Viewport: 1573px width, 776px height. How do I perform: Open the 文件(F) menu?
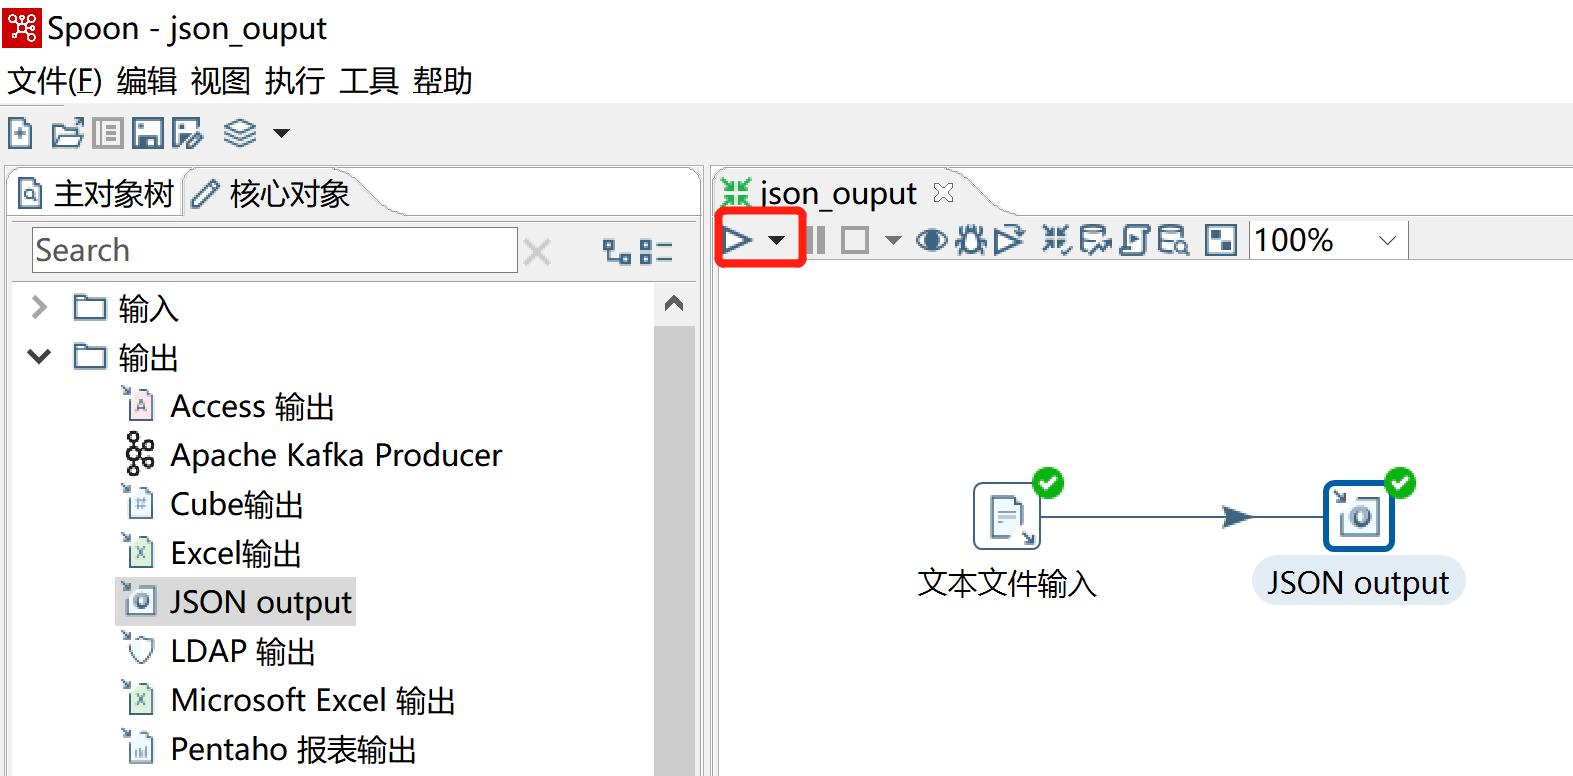pyautogui.click(x=55, y=80)
